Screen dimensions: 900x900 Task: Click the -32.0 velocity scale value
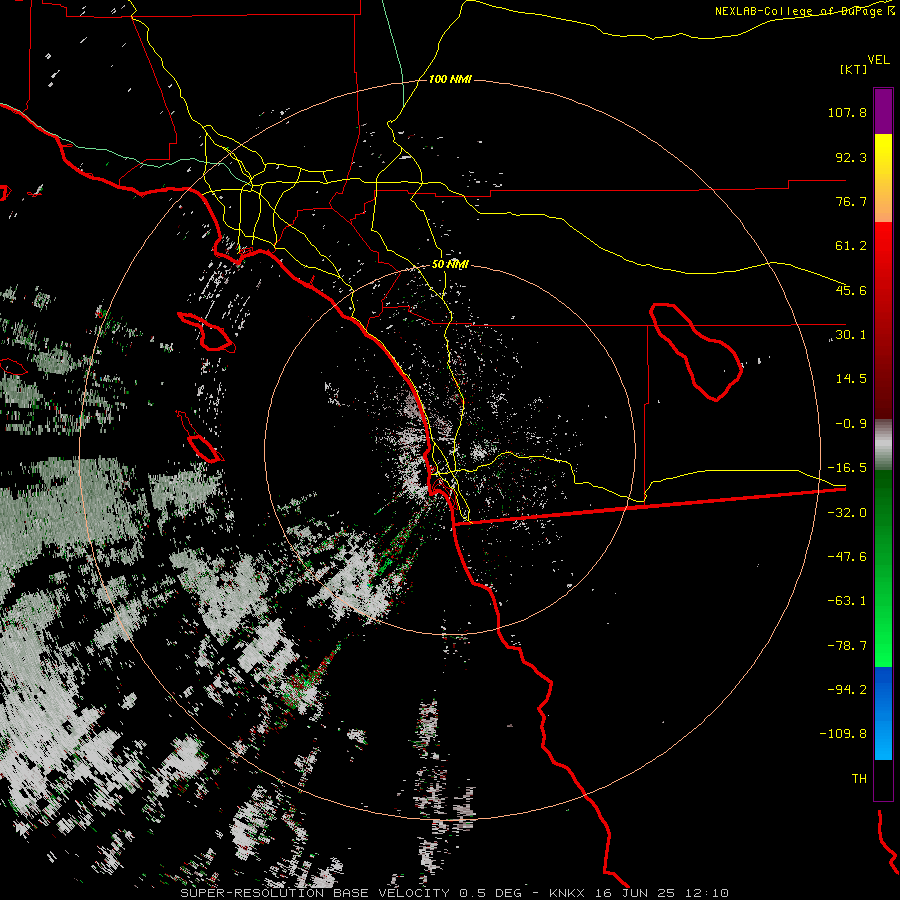point(847,513)
